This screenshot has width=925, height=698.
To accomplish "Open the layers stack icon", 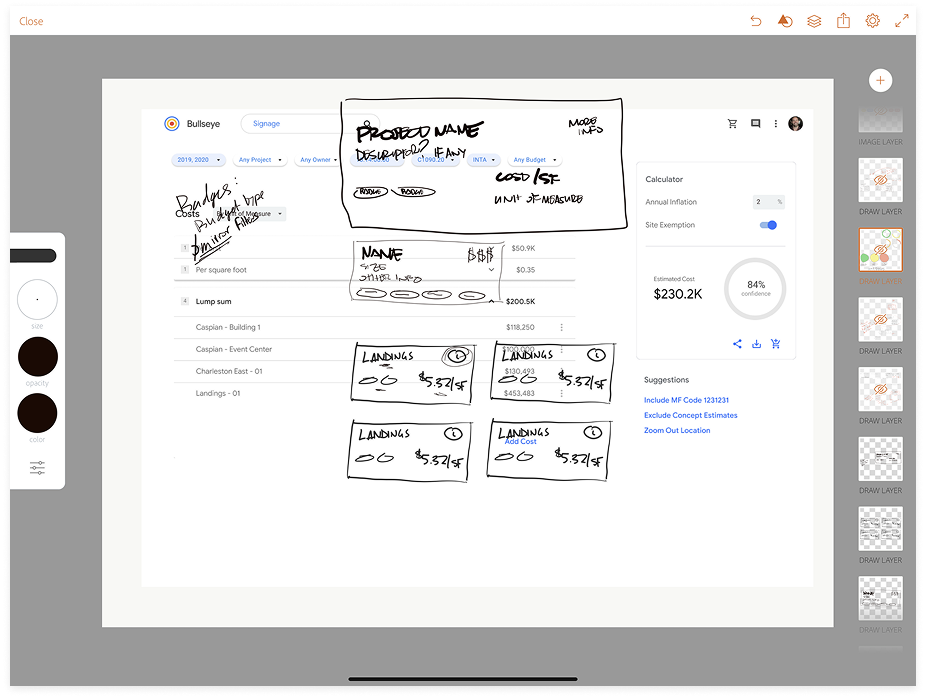I will pyautogui.click(x=814, y=21).
